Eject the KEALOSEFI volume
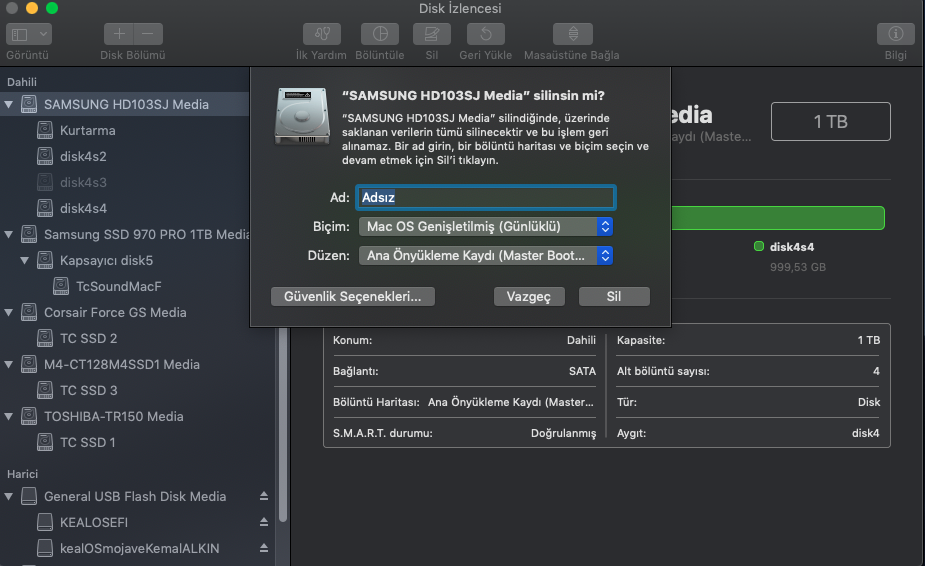This screenshot has height=566, width=925. (264, 522)
